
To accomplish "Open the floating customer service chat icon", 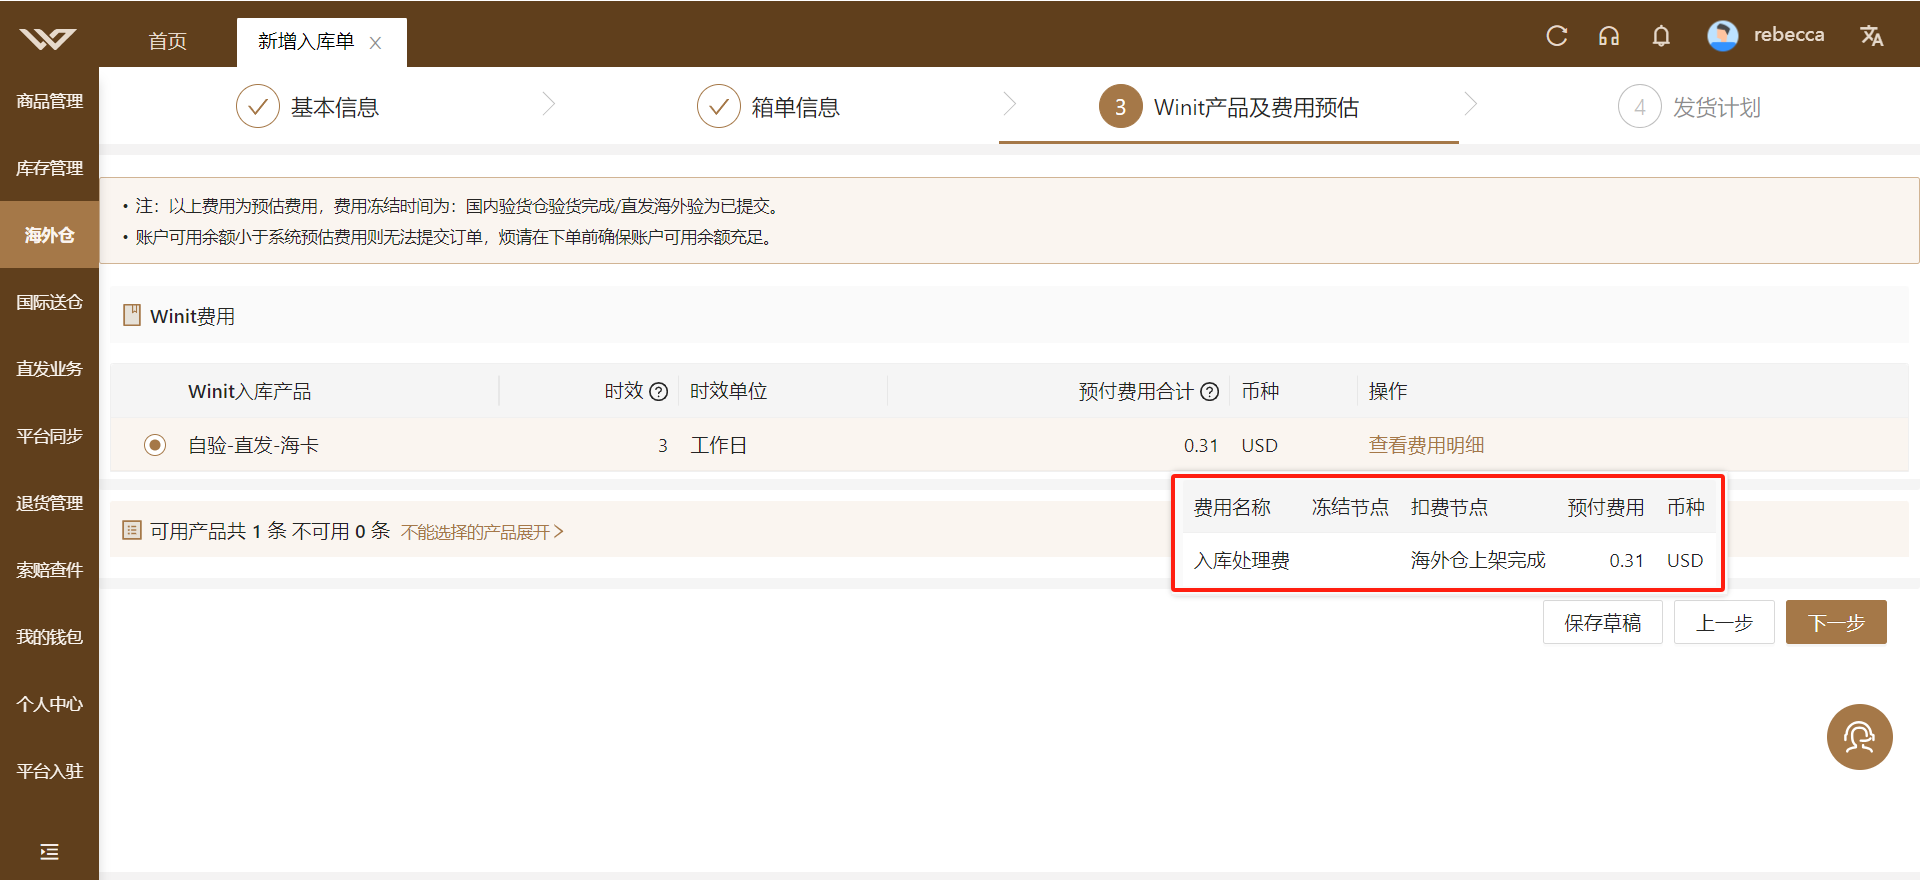I will [1859, 737].
